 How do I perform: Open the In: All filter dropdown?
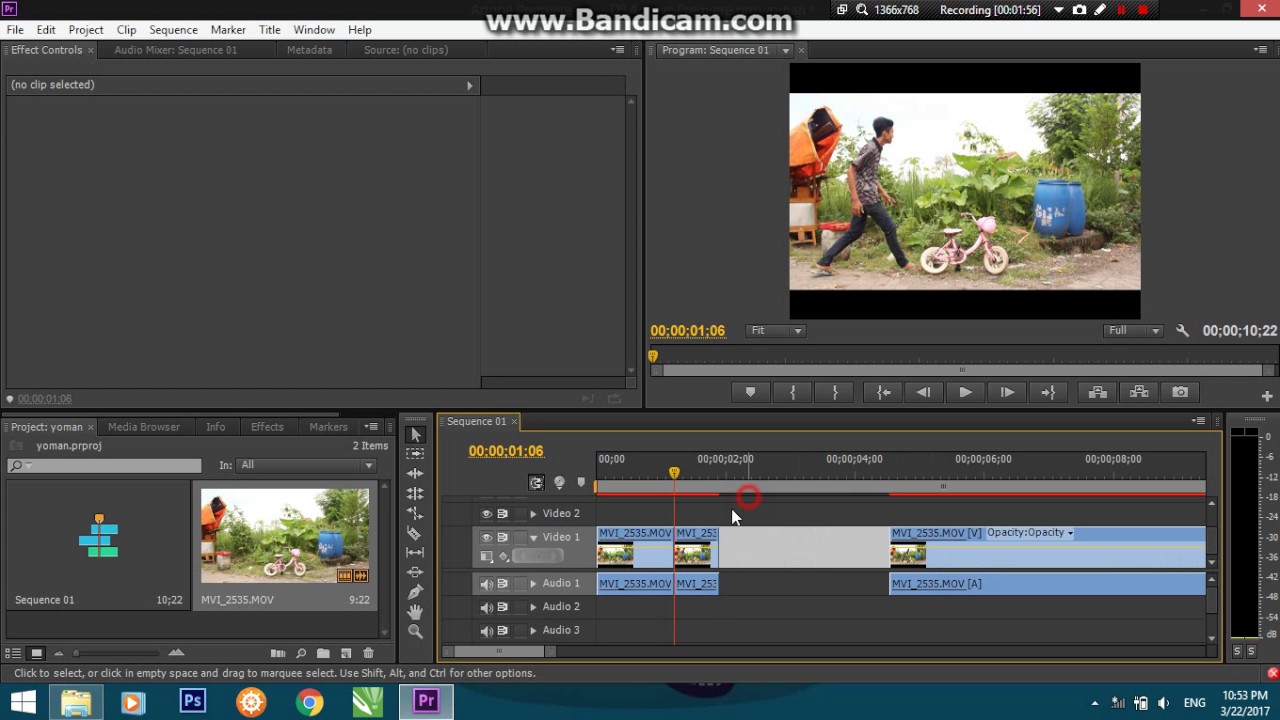pos(306,465)
